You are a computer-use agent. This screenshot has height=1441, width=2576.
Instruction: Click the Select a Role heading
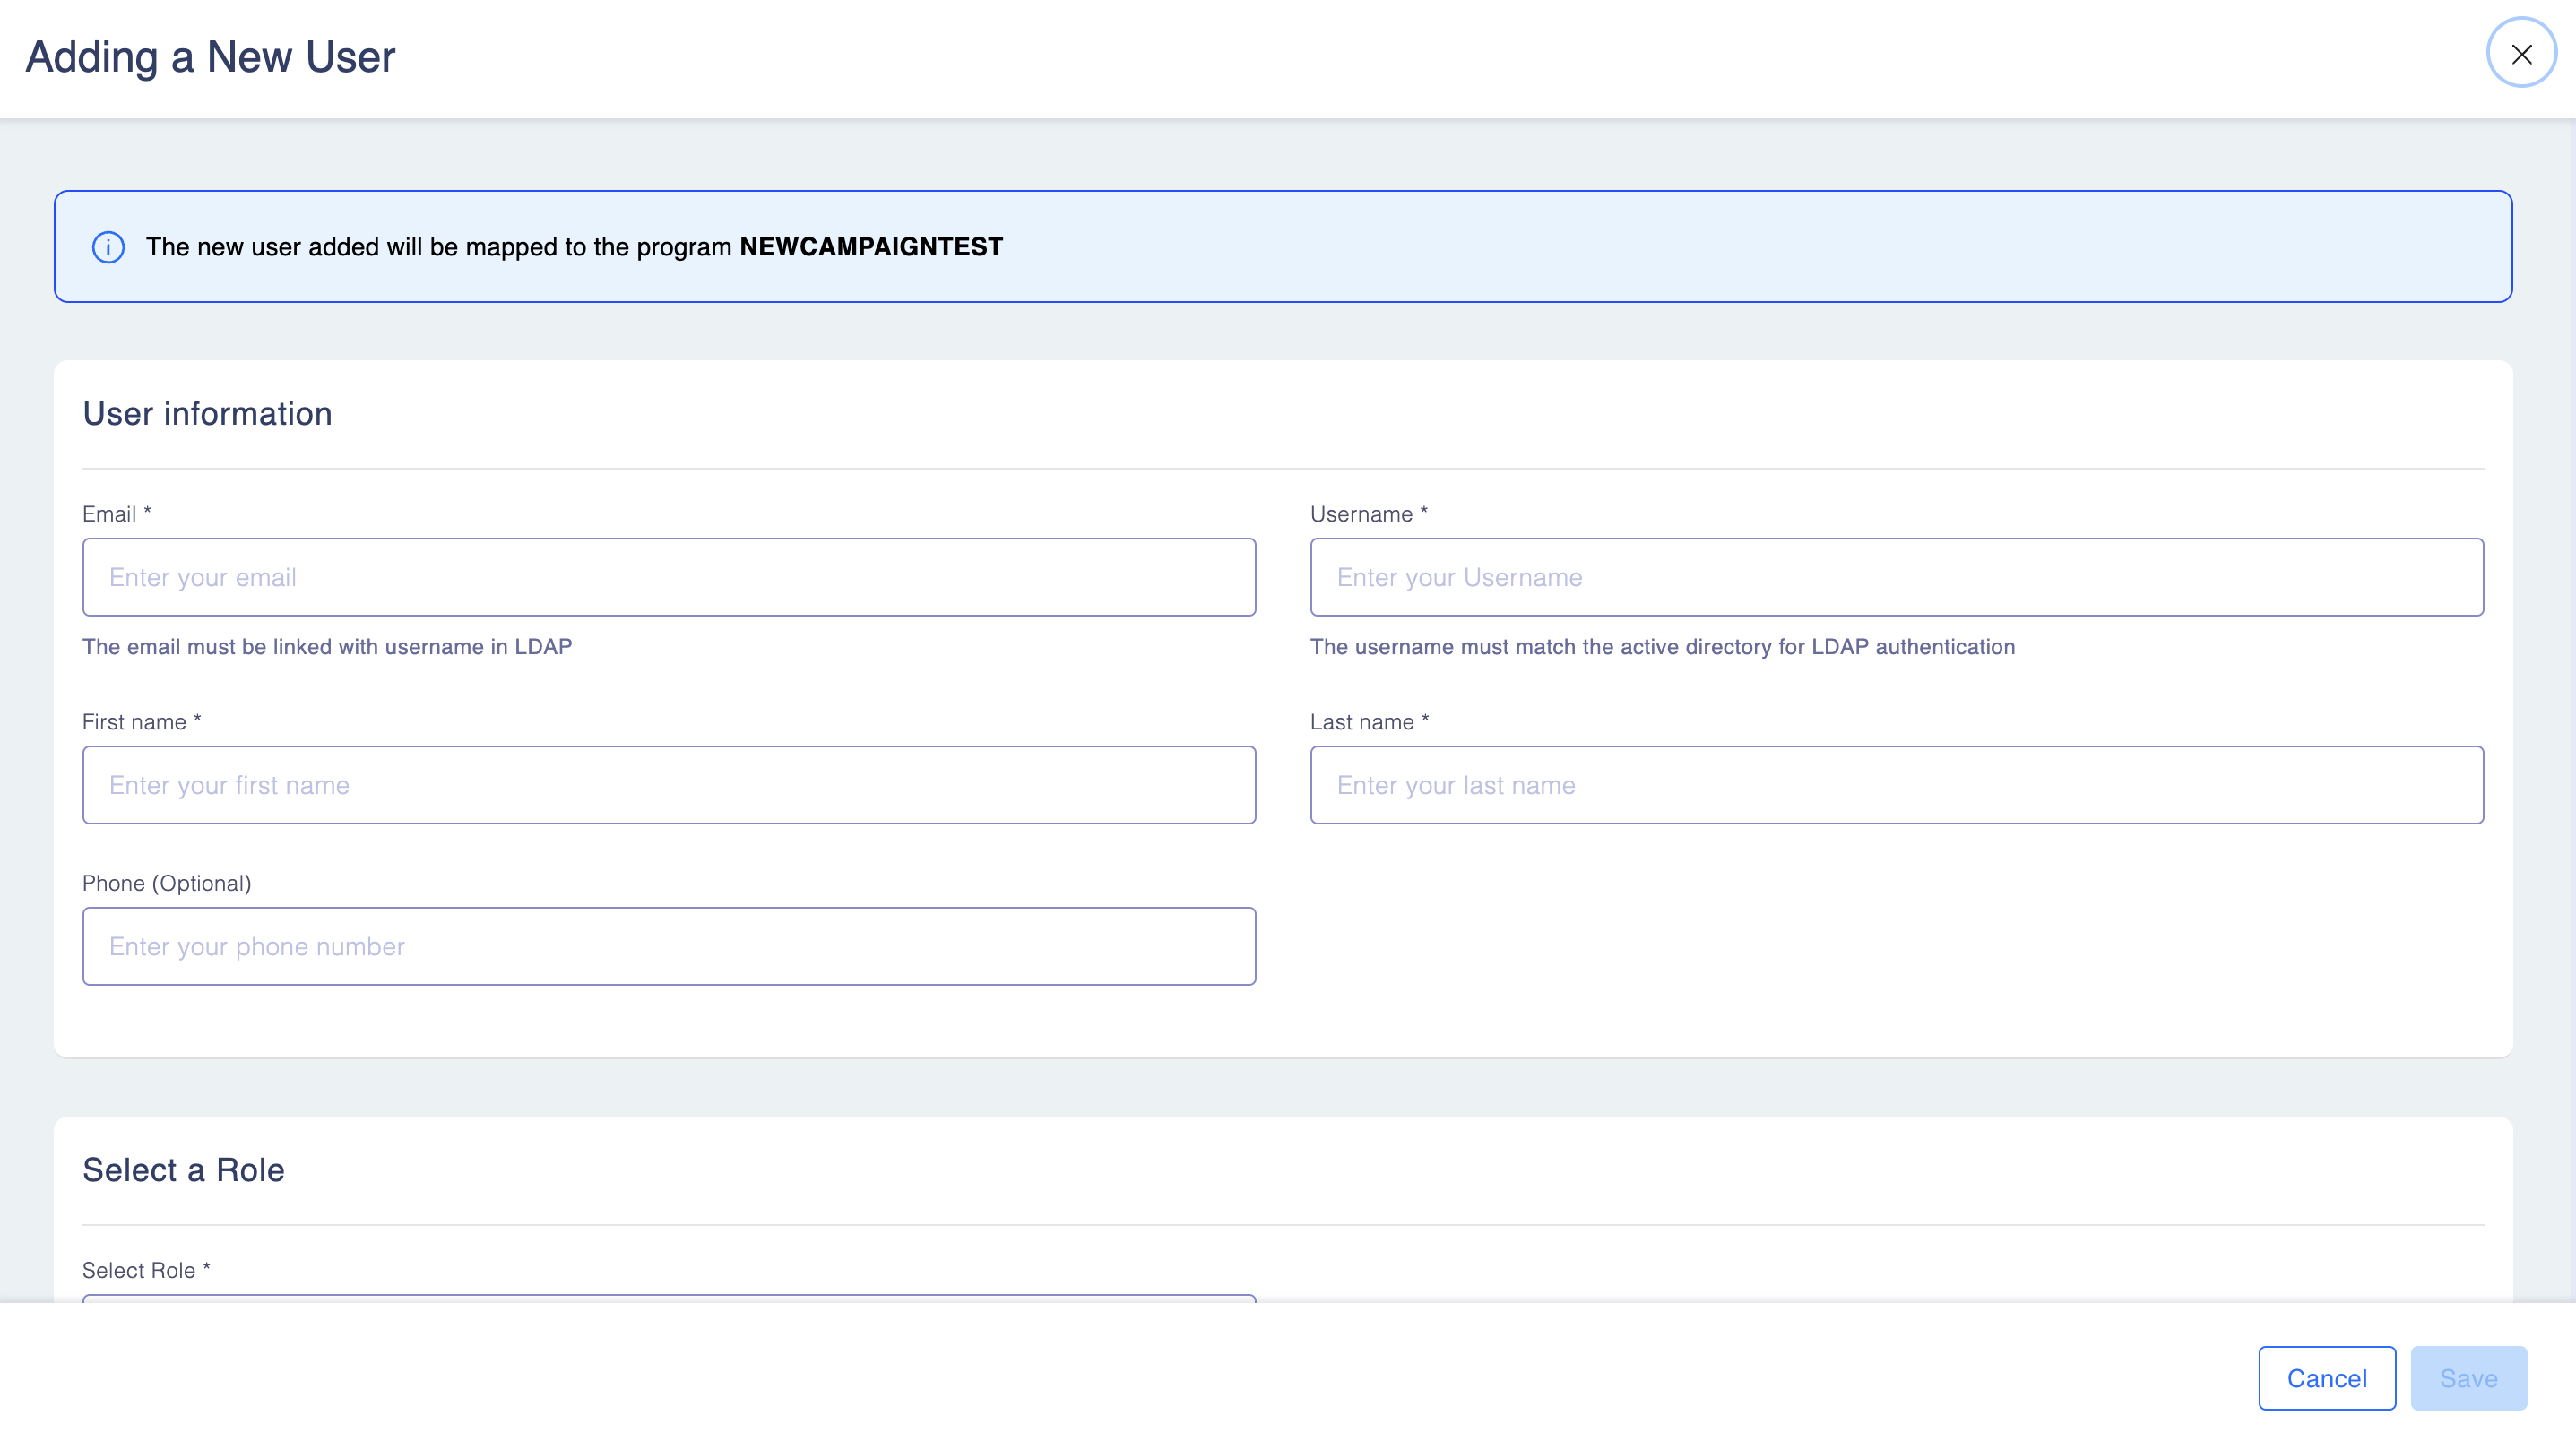183,1170
